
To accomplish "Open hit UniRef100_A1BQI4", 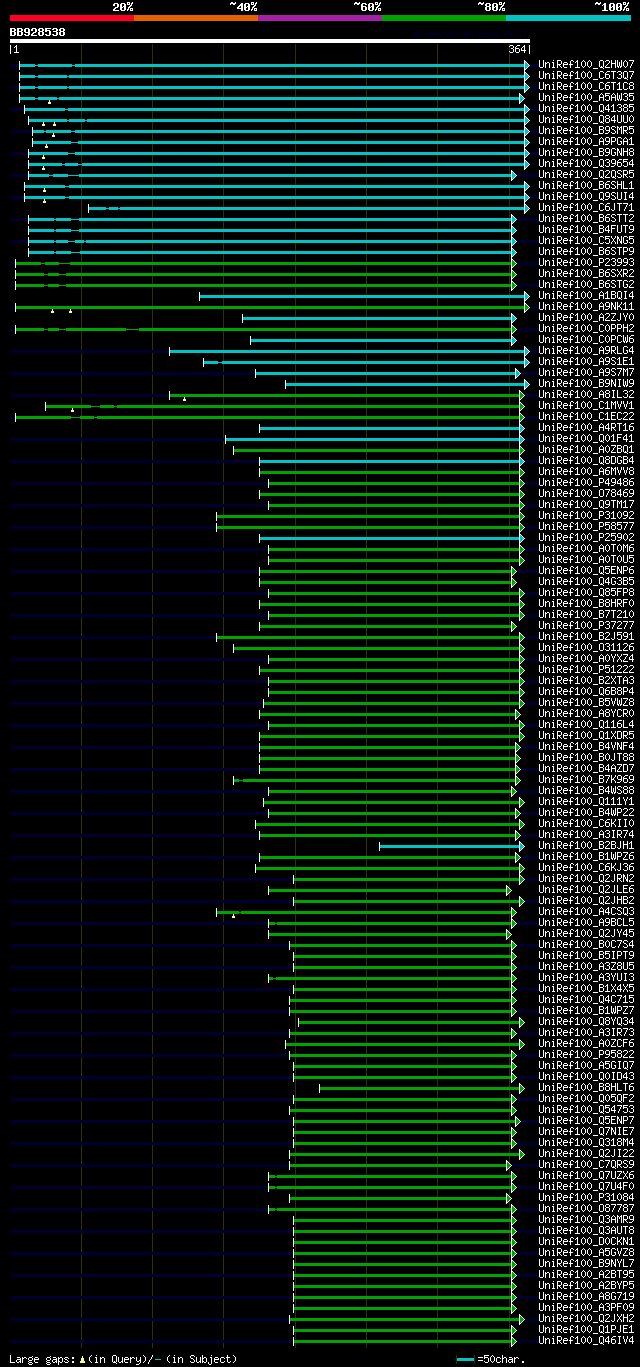I will tap(586, 295).
